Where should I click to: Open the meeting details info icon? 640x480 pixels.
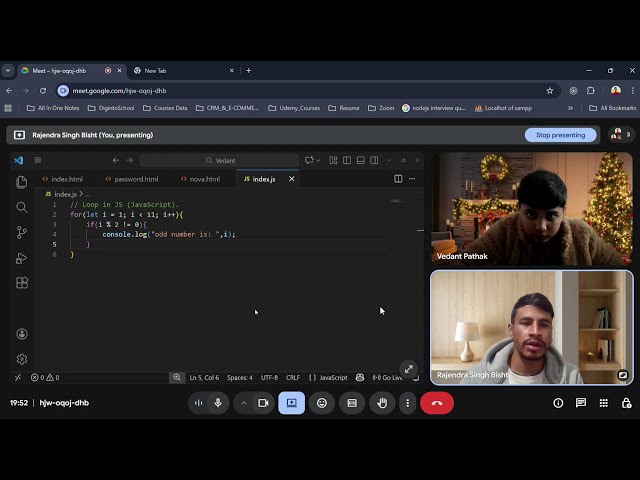point(558,403)
